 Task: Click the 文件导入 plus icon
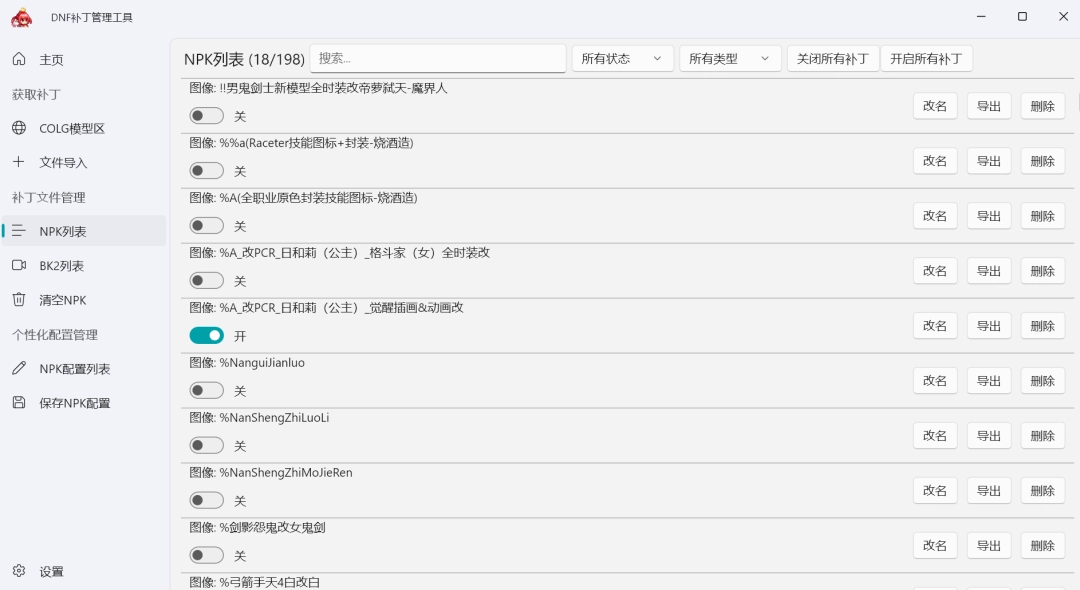click(x=20, y=162)
